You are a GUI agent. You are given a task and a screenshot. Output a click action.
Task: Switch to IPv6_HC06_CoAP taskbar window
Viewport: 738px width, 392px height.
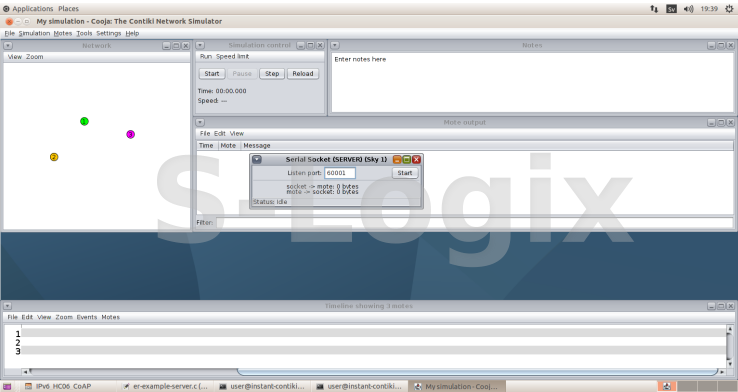point(58,386)
